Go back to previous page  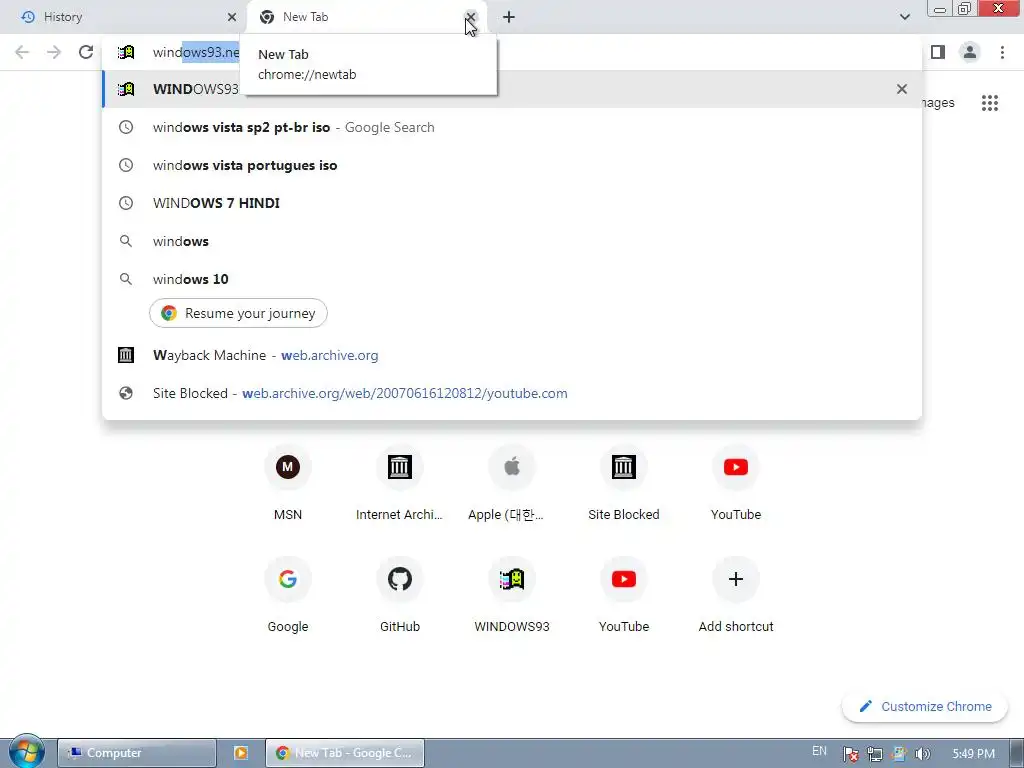(x=22, y=52)
